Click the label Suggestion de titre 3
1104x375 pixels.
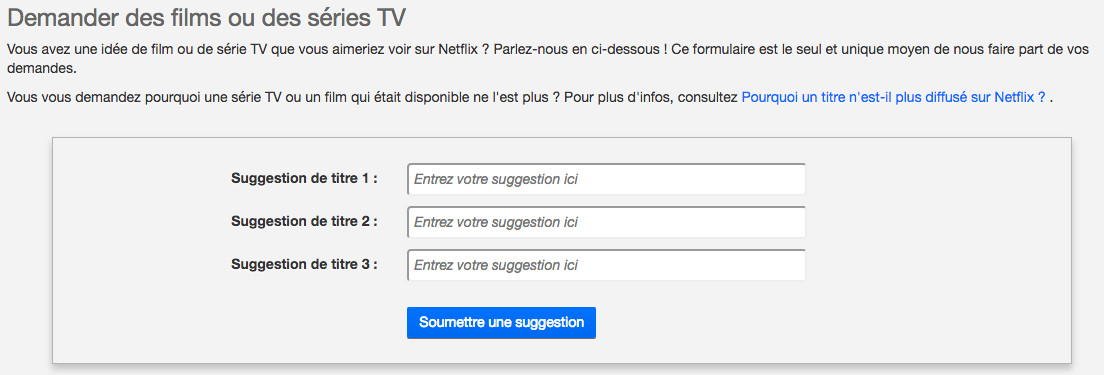pyautogui.click(x=304, y=265)
